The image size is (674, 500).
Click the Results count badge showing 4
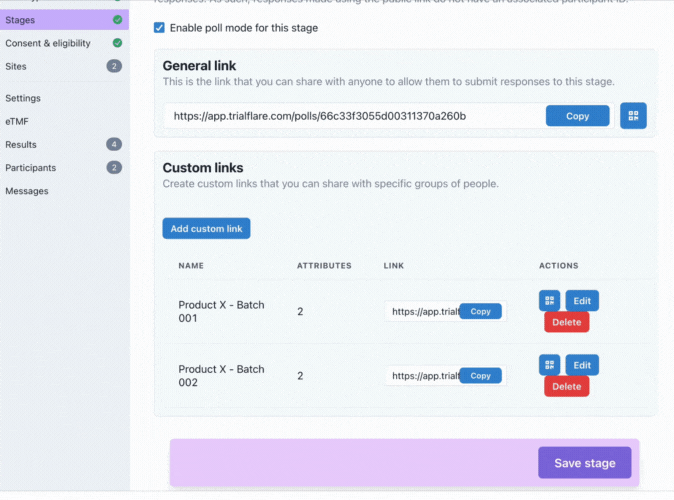tap(114, 145)
